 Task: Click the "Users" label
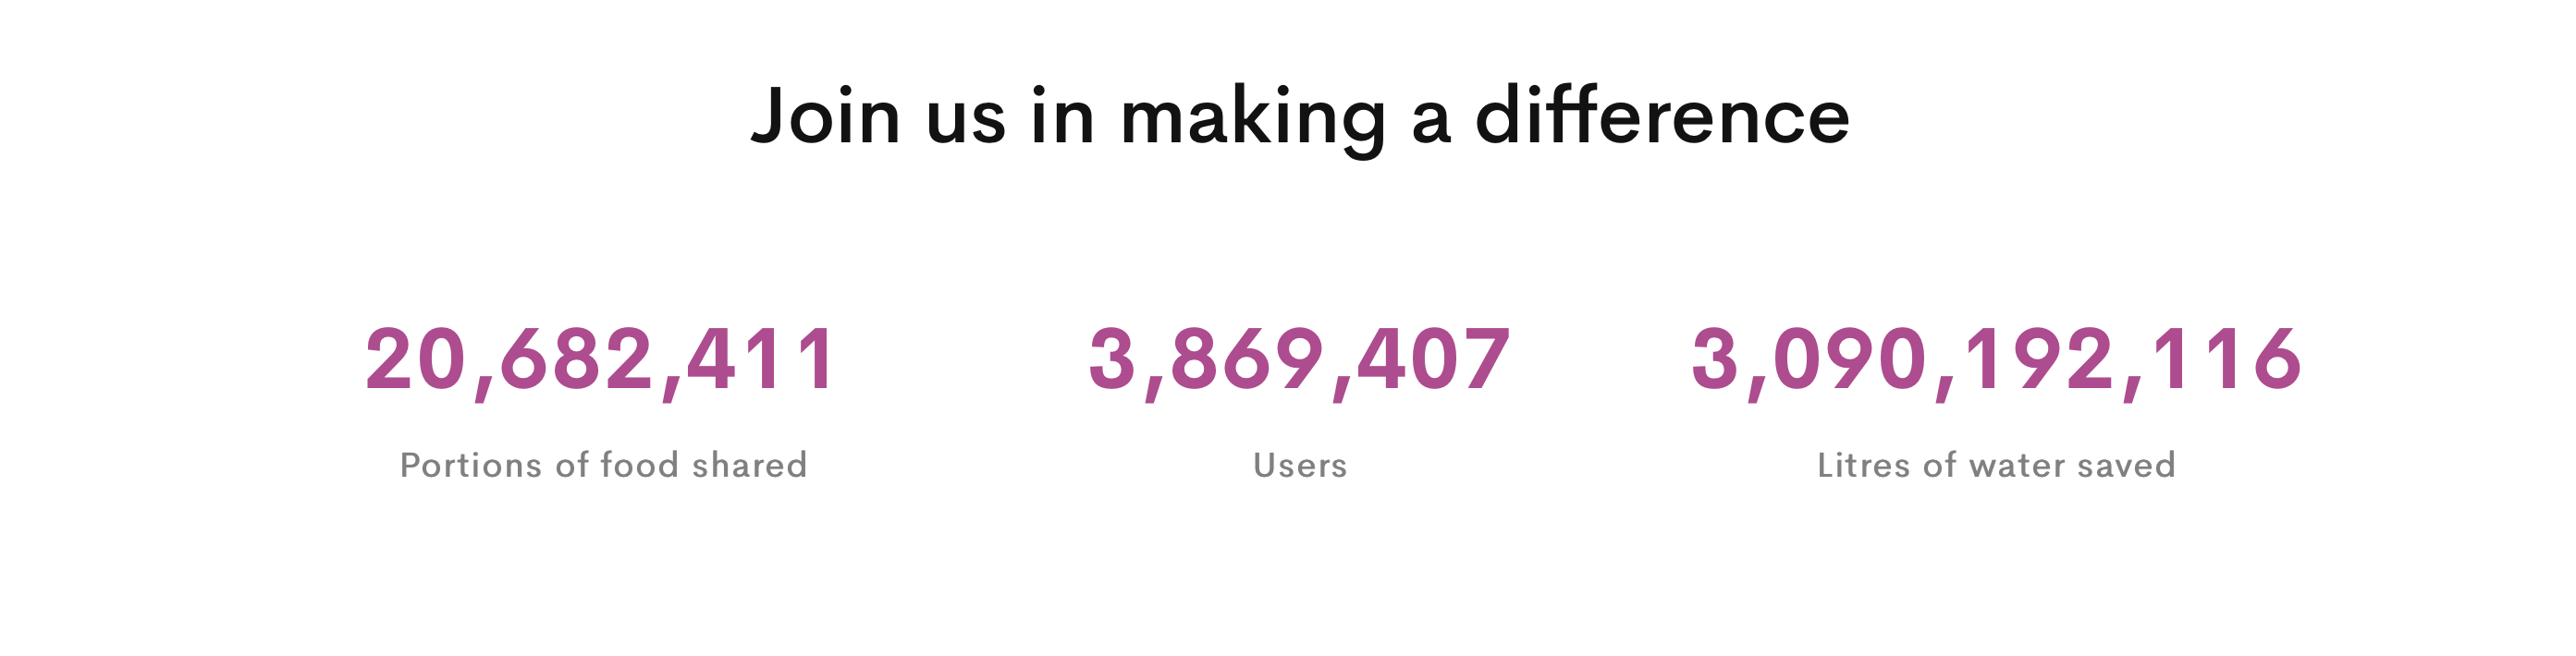coord(1300,466)
